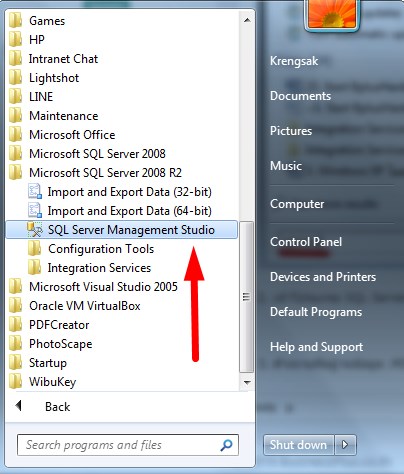This screenshot has height=474, width=404.
Task: Click the PhotoScape folder icon
Action: [x=15, y=344]
